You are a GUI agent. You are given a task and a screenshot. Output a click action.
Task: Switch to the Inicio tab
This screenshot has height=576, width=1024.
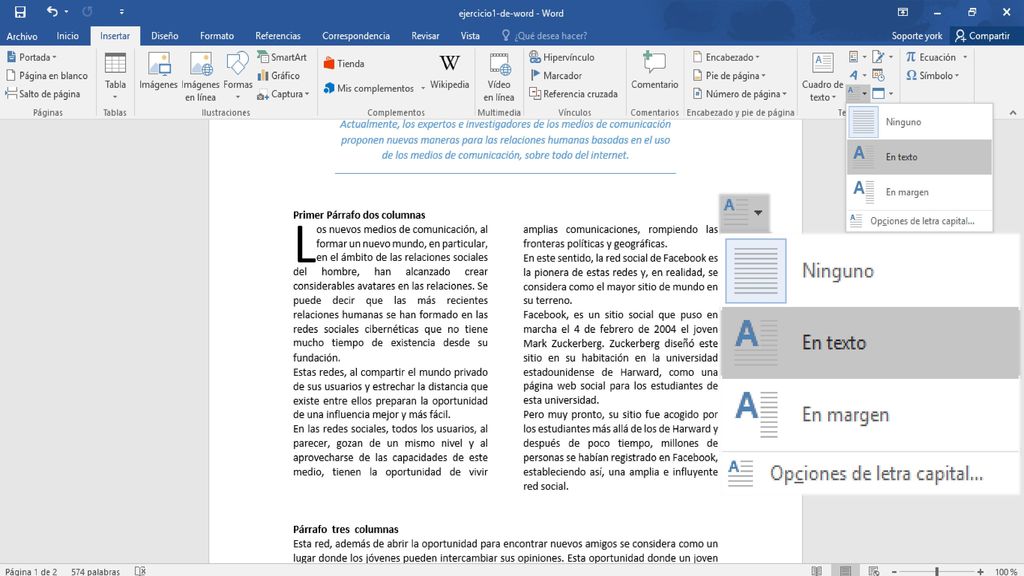pos(67,36)
